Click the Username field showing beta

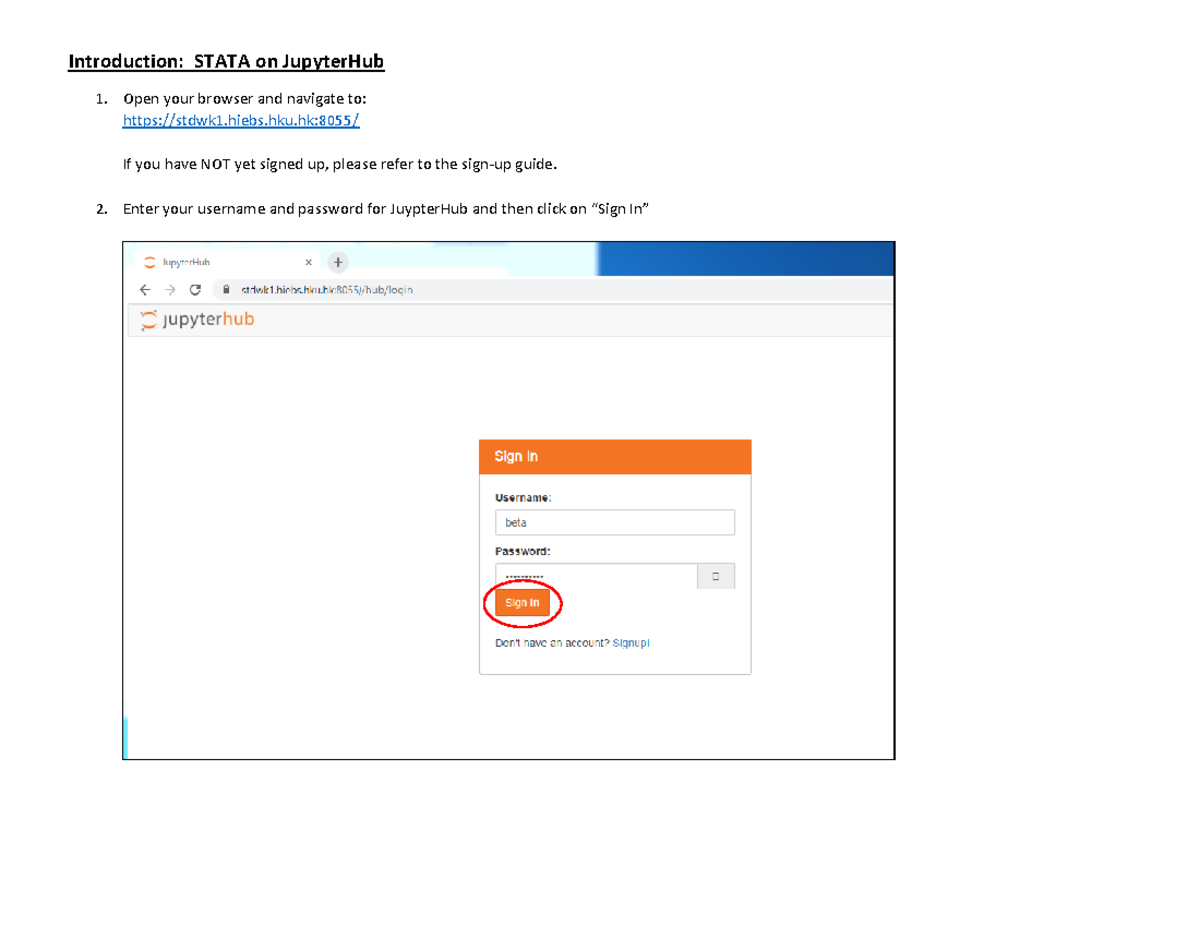pos(615,522)
